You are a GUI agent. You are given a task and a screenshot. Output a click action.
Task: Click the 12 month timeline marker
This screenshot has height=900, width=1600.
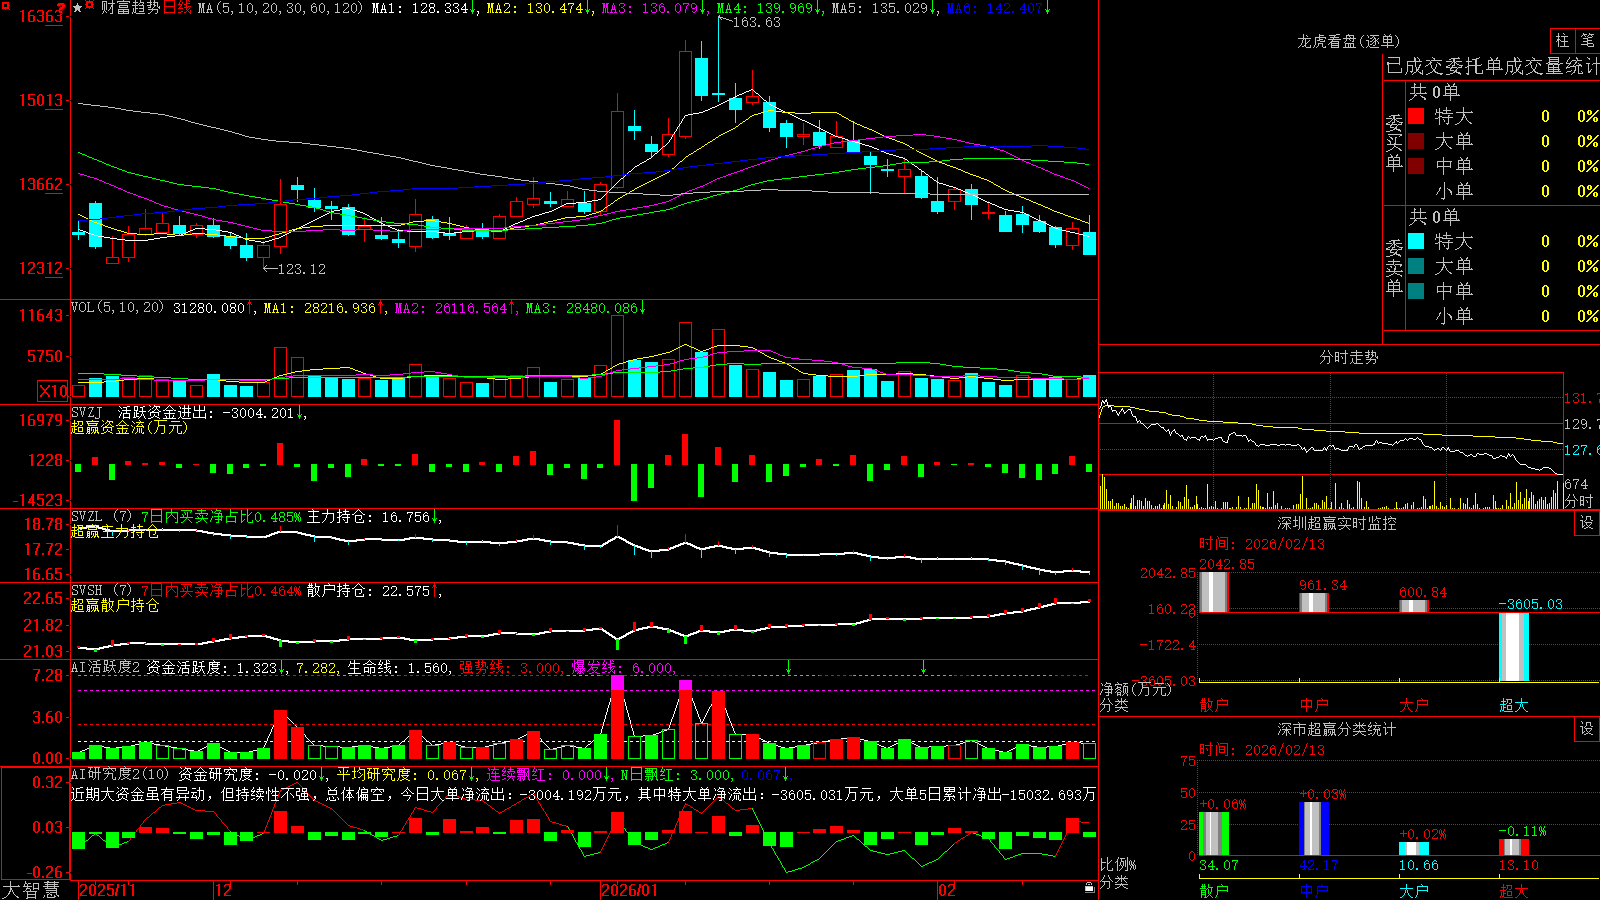[224, 890]
